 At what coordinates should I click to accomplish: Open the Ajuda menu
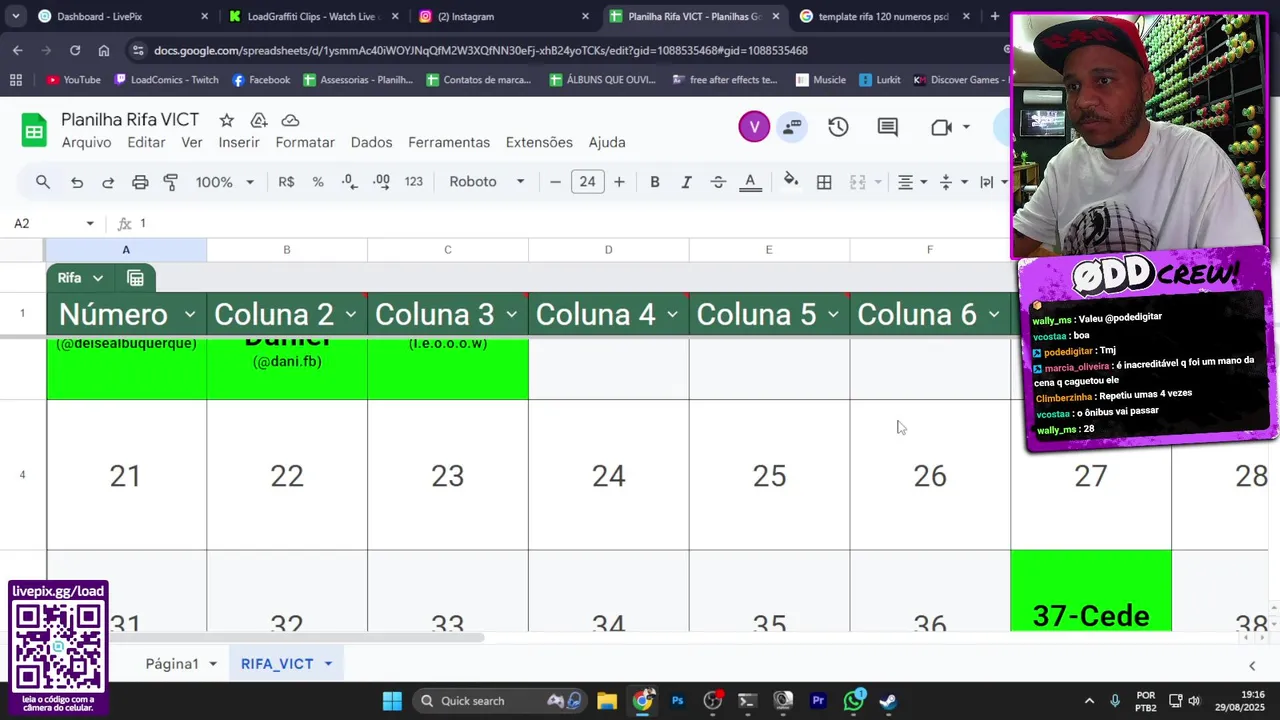tap(607, 142)
